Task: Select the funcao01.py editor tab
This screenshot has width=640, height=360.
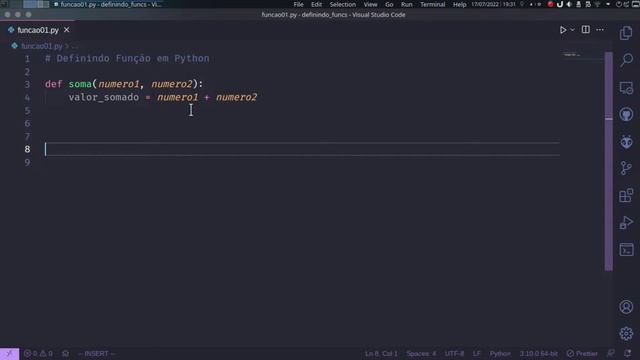Action: tap(38, 30)
